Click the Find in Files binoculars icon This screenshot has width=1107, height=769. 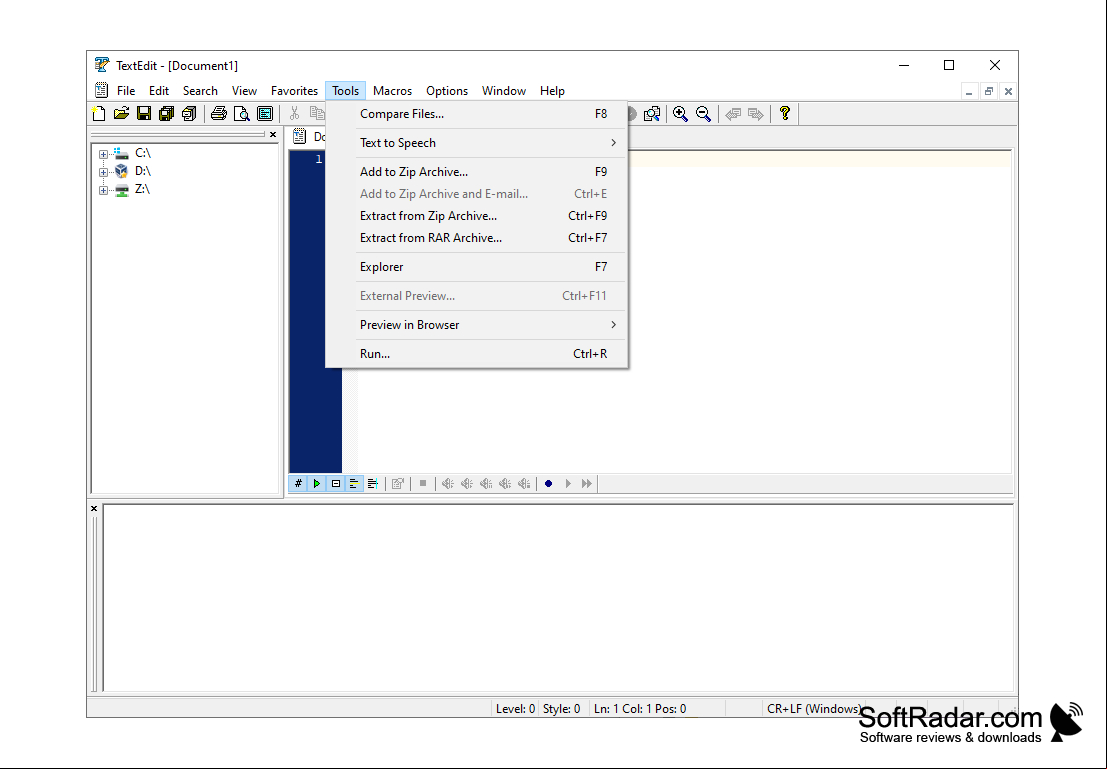652,114
